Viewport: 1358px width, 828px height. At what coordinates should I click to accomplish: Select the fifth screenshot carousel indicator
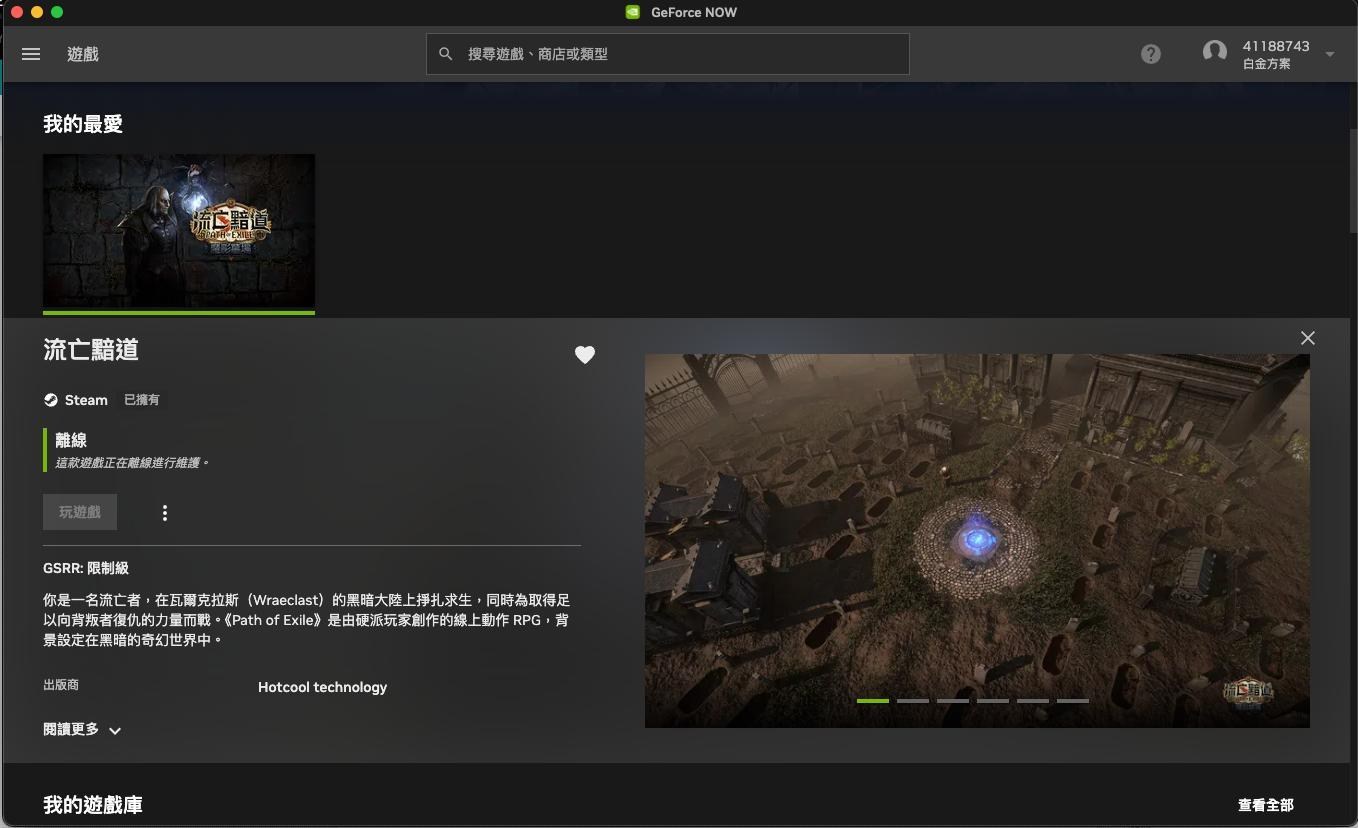point(1033,701)
